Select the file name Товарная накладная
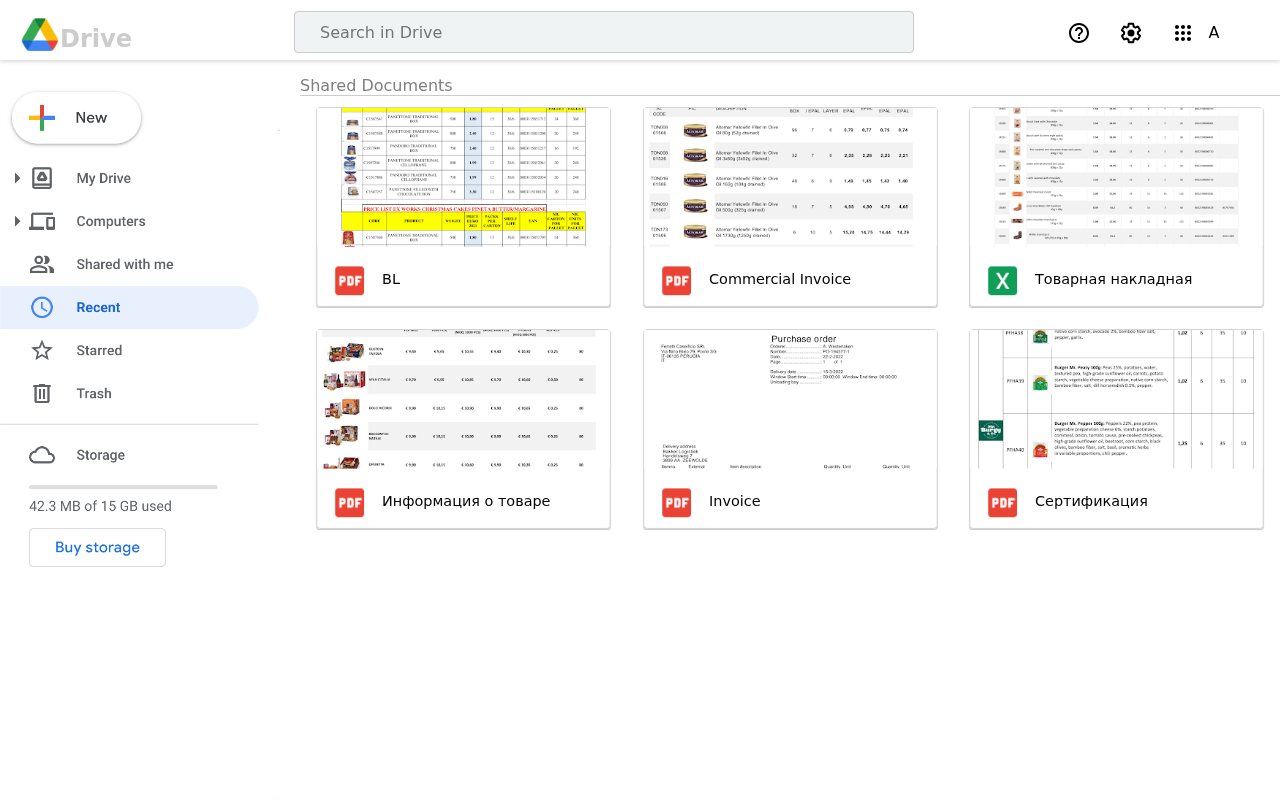 1113,279
